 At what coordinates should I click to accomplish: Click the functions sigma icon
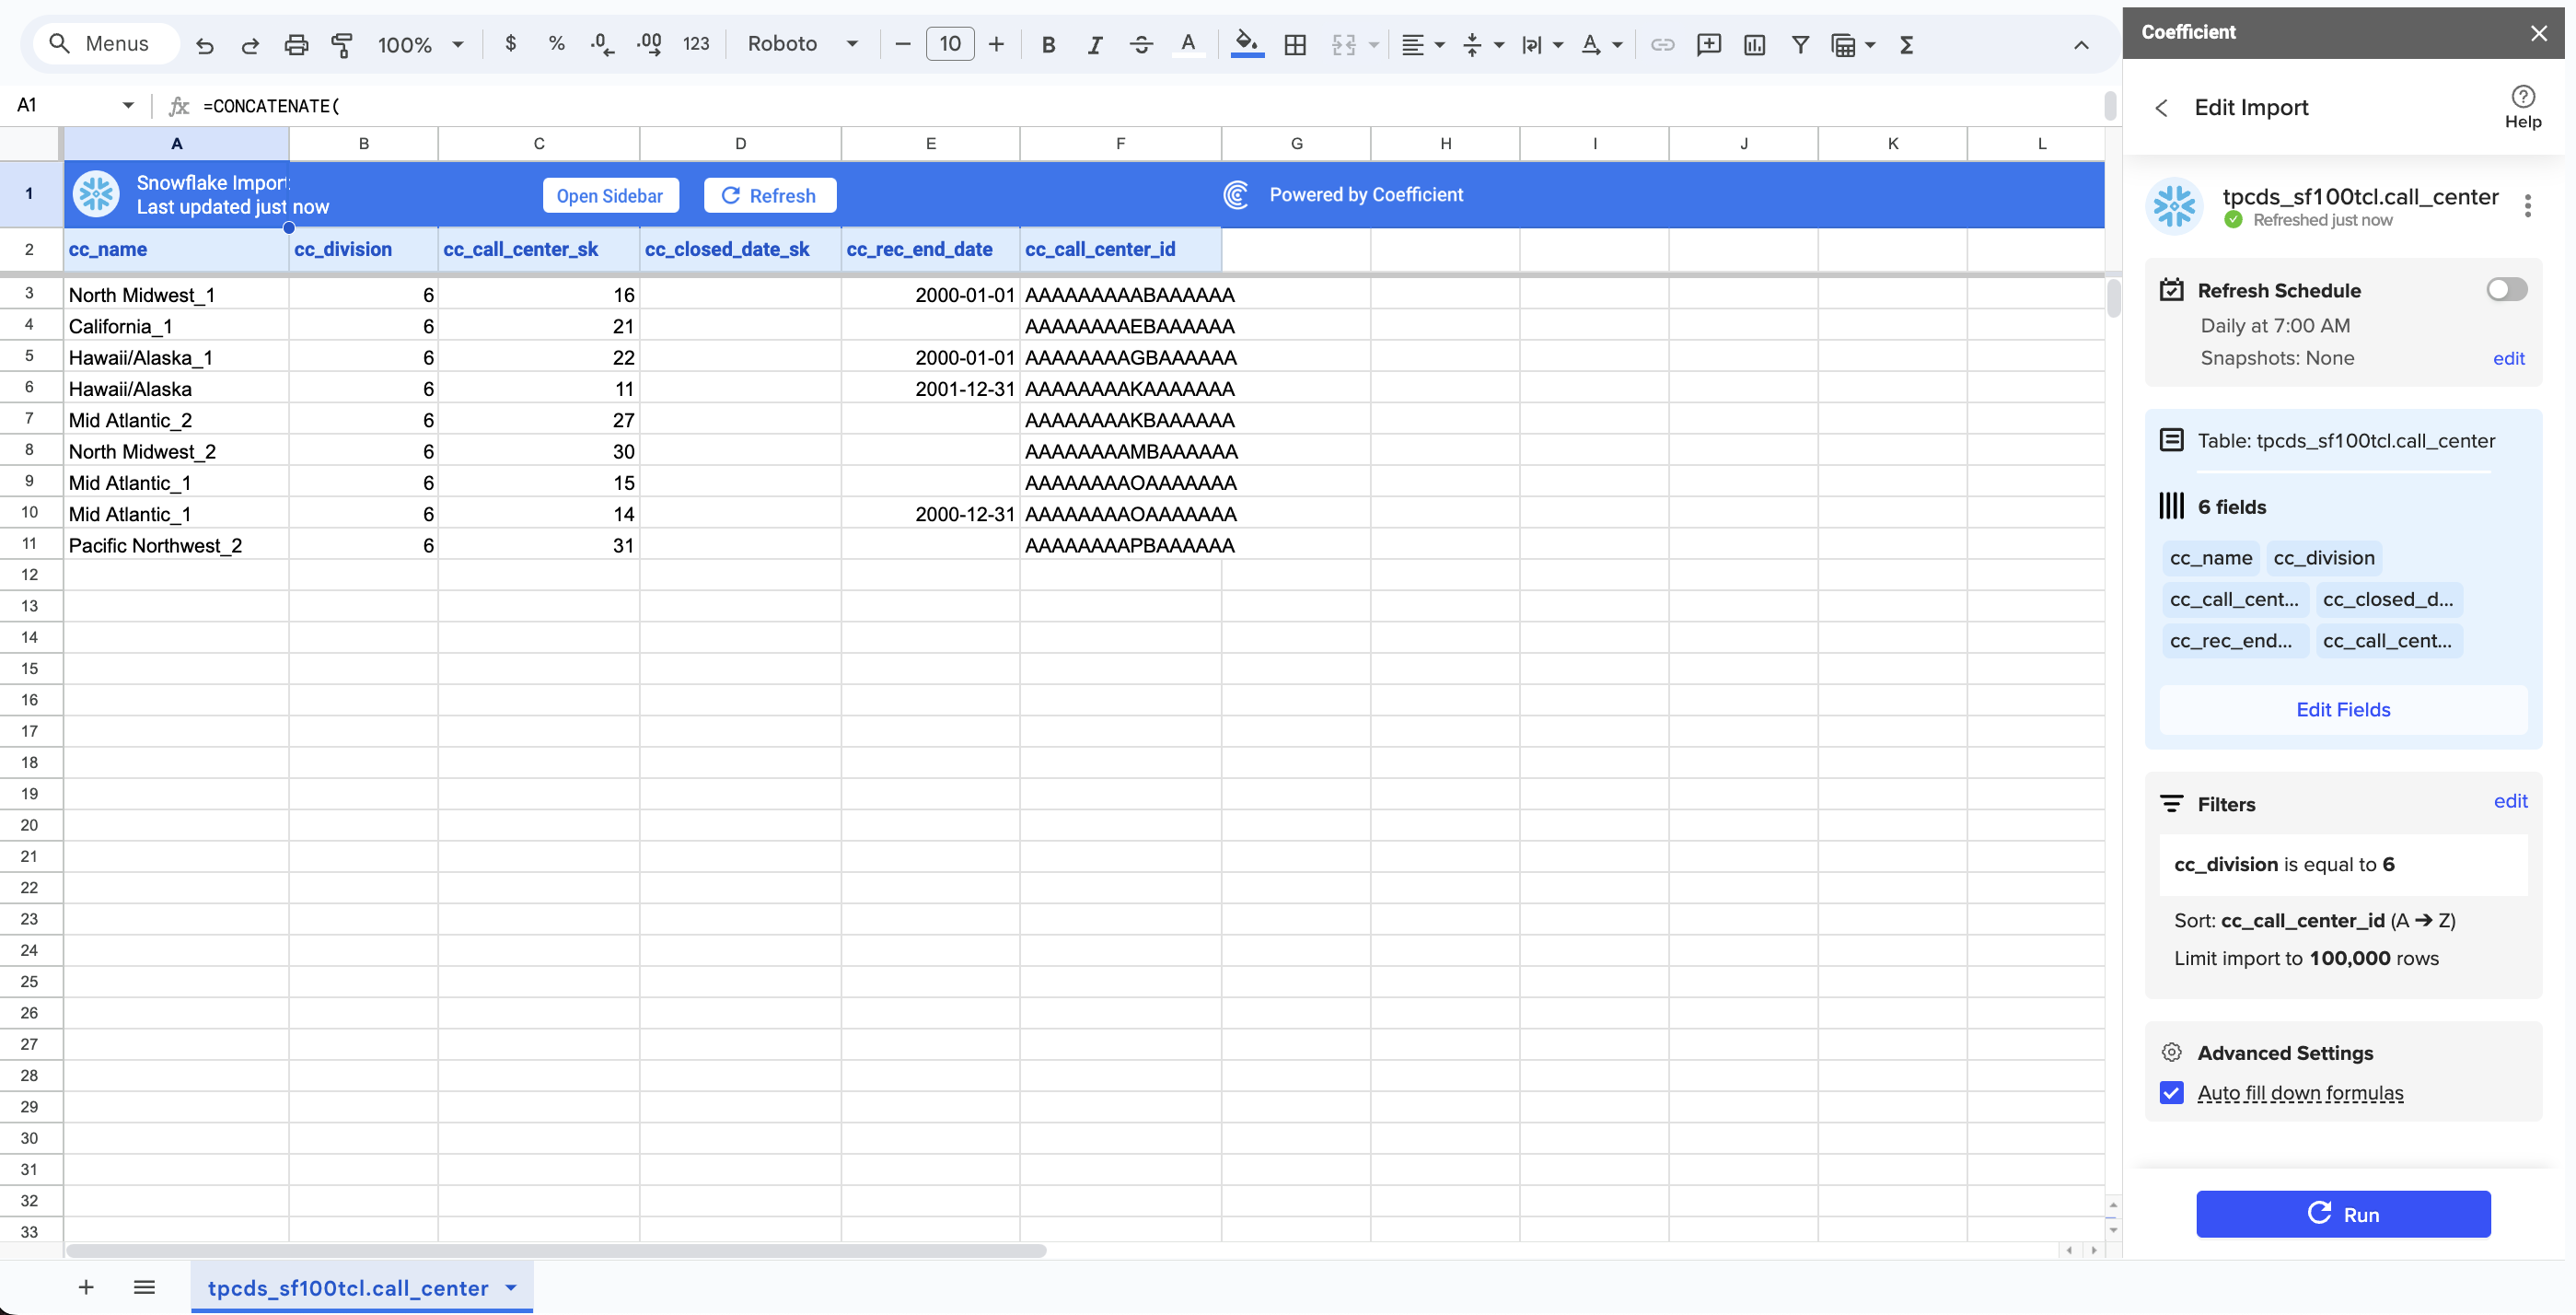[1906, 45]
